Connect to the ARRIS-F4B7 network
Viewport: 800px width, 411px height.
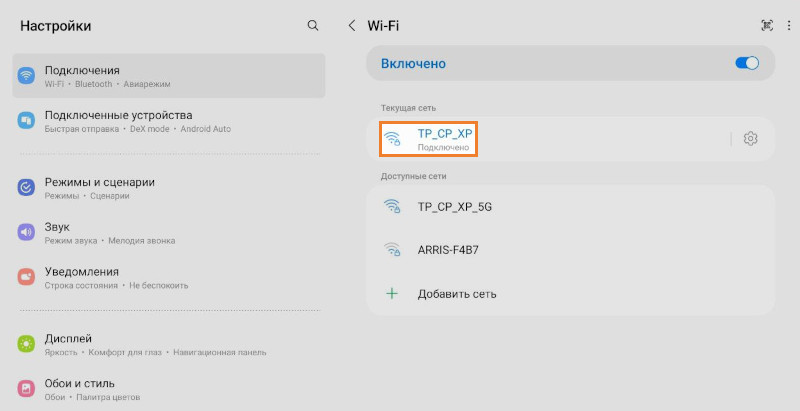pyautogui.click(x=447, y=250)
